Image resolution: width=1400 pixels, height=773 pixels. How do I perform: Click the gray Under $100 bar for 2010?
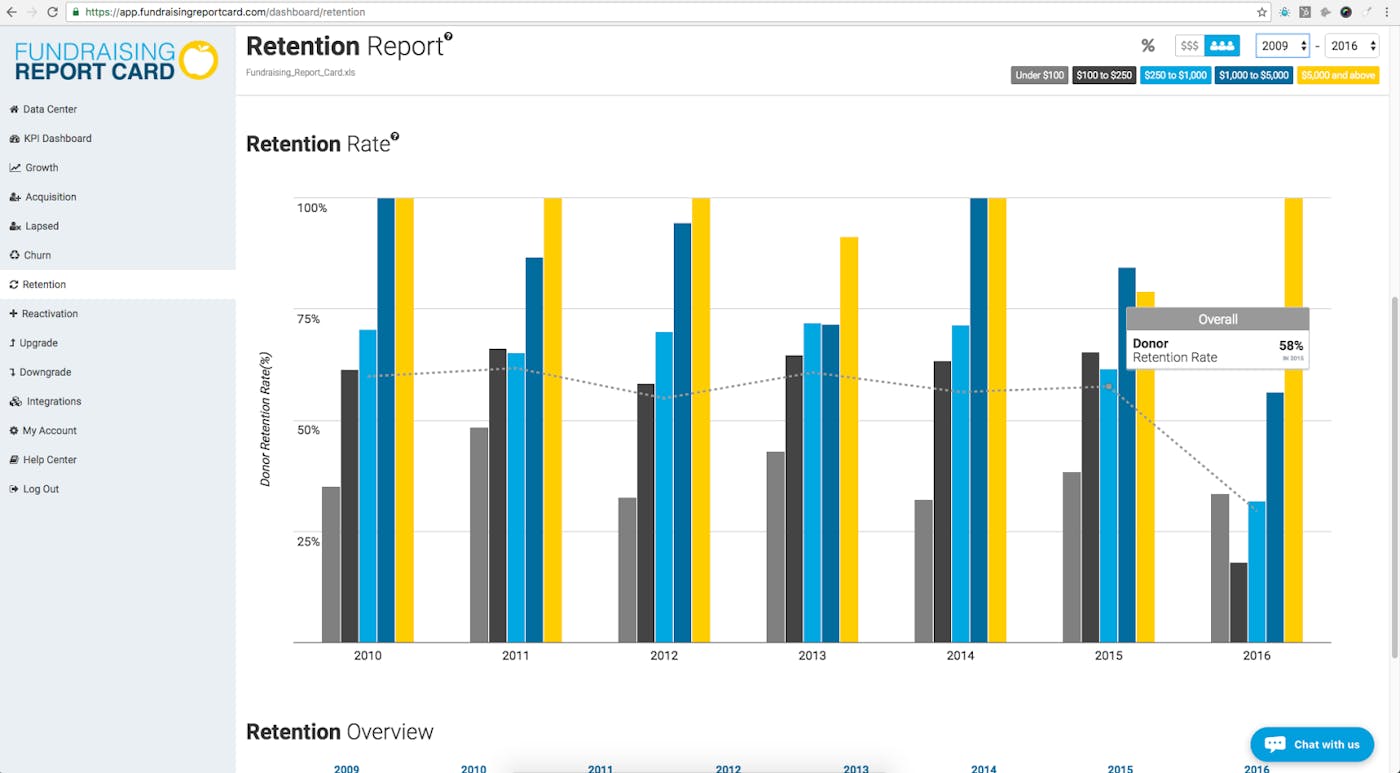point(331,564)
